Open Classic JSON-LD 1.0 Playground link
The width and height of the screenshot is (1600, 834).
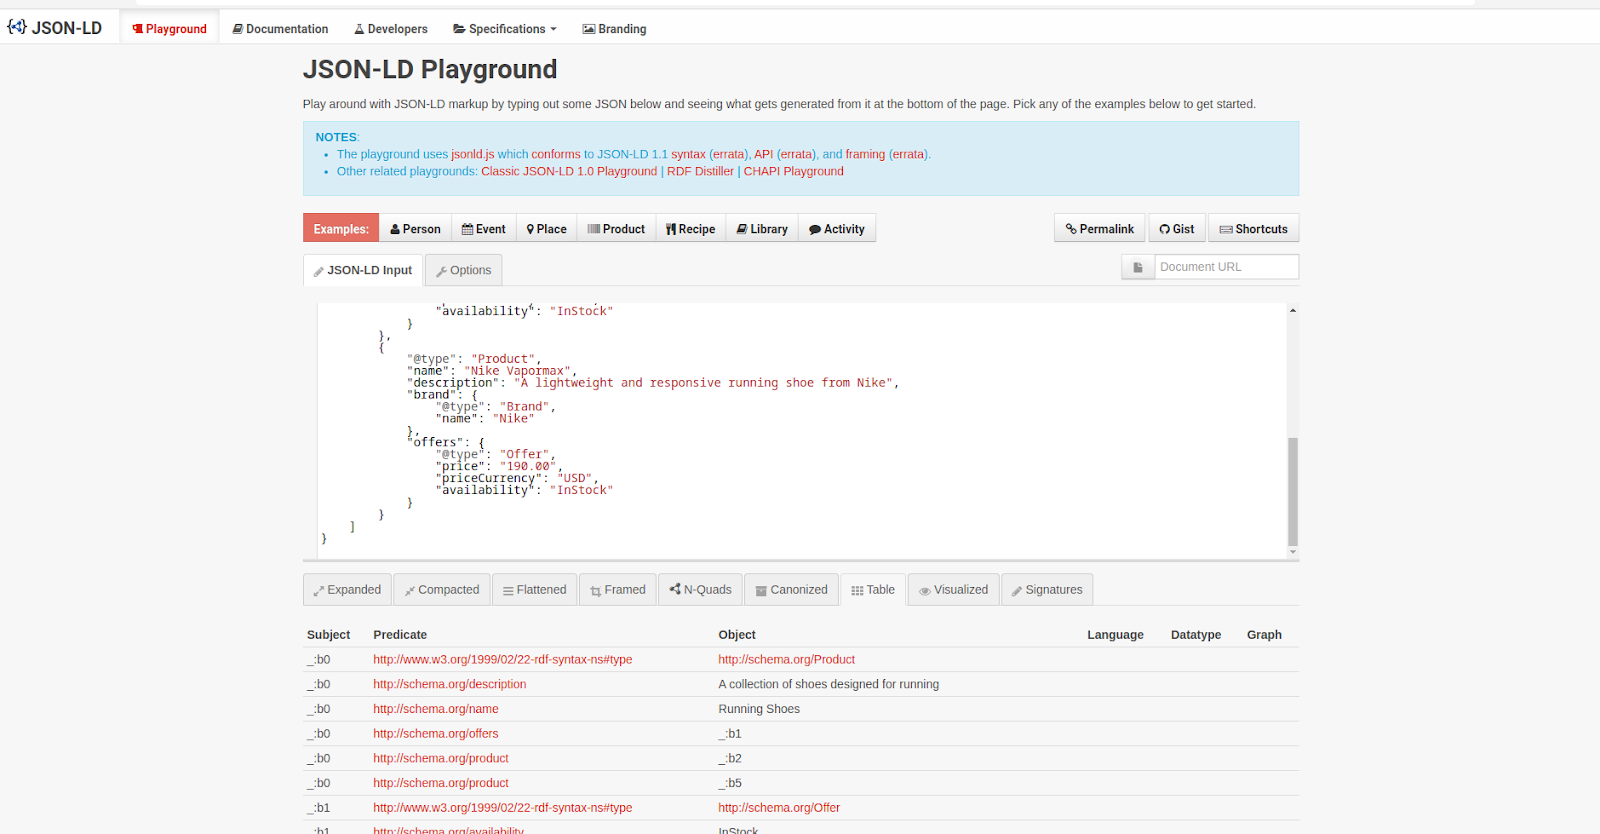(x=569, y=171)
